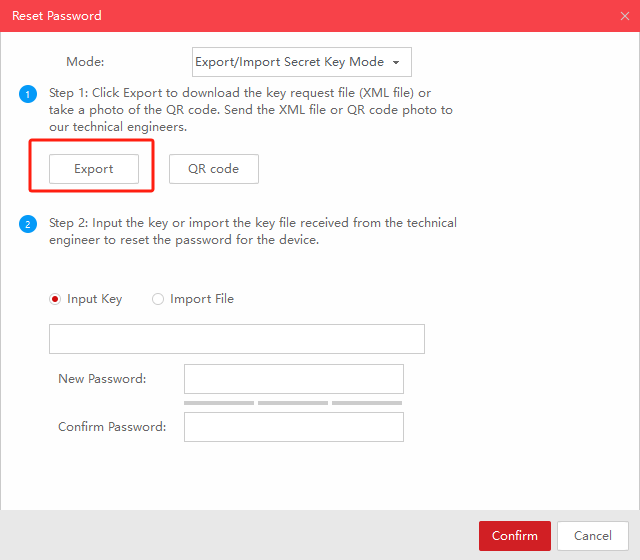Click the New Password field
Image resolution: width=640 pixels, height=560 pixels.
click(x=294, y=379)
